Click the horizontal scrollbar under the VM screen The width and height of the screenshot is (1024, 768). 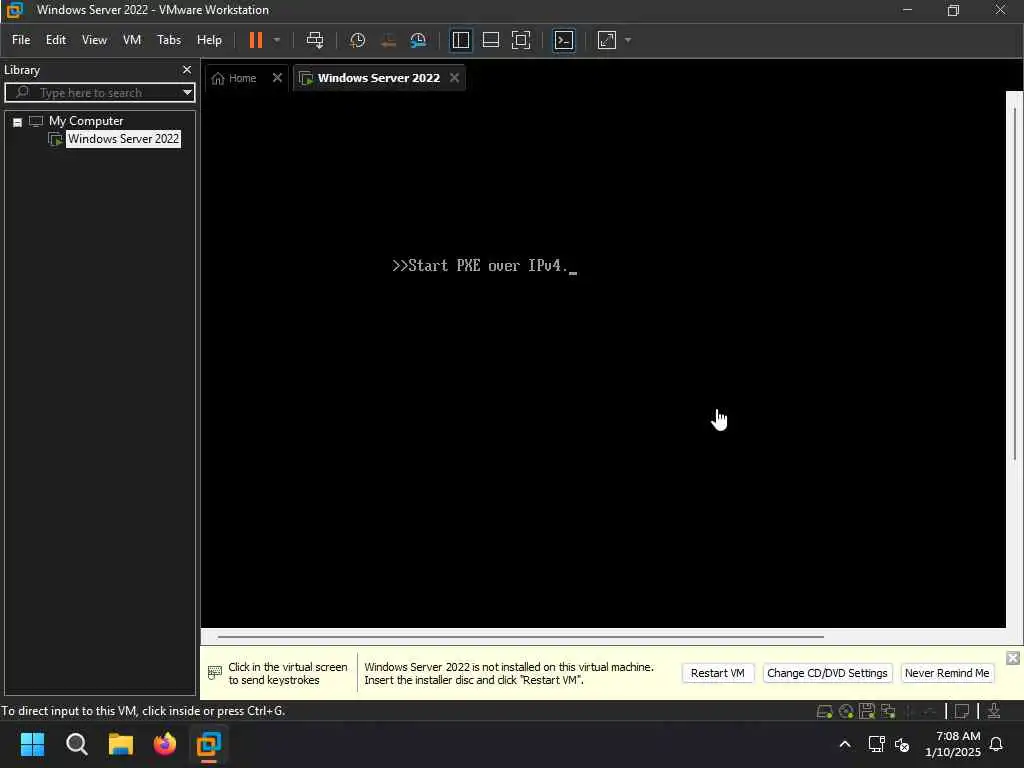tap(520, 636)
